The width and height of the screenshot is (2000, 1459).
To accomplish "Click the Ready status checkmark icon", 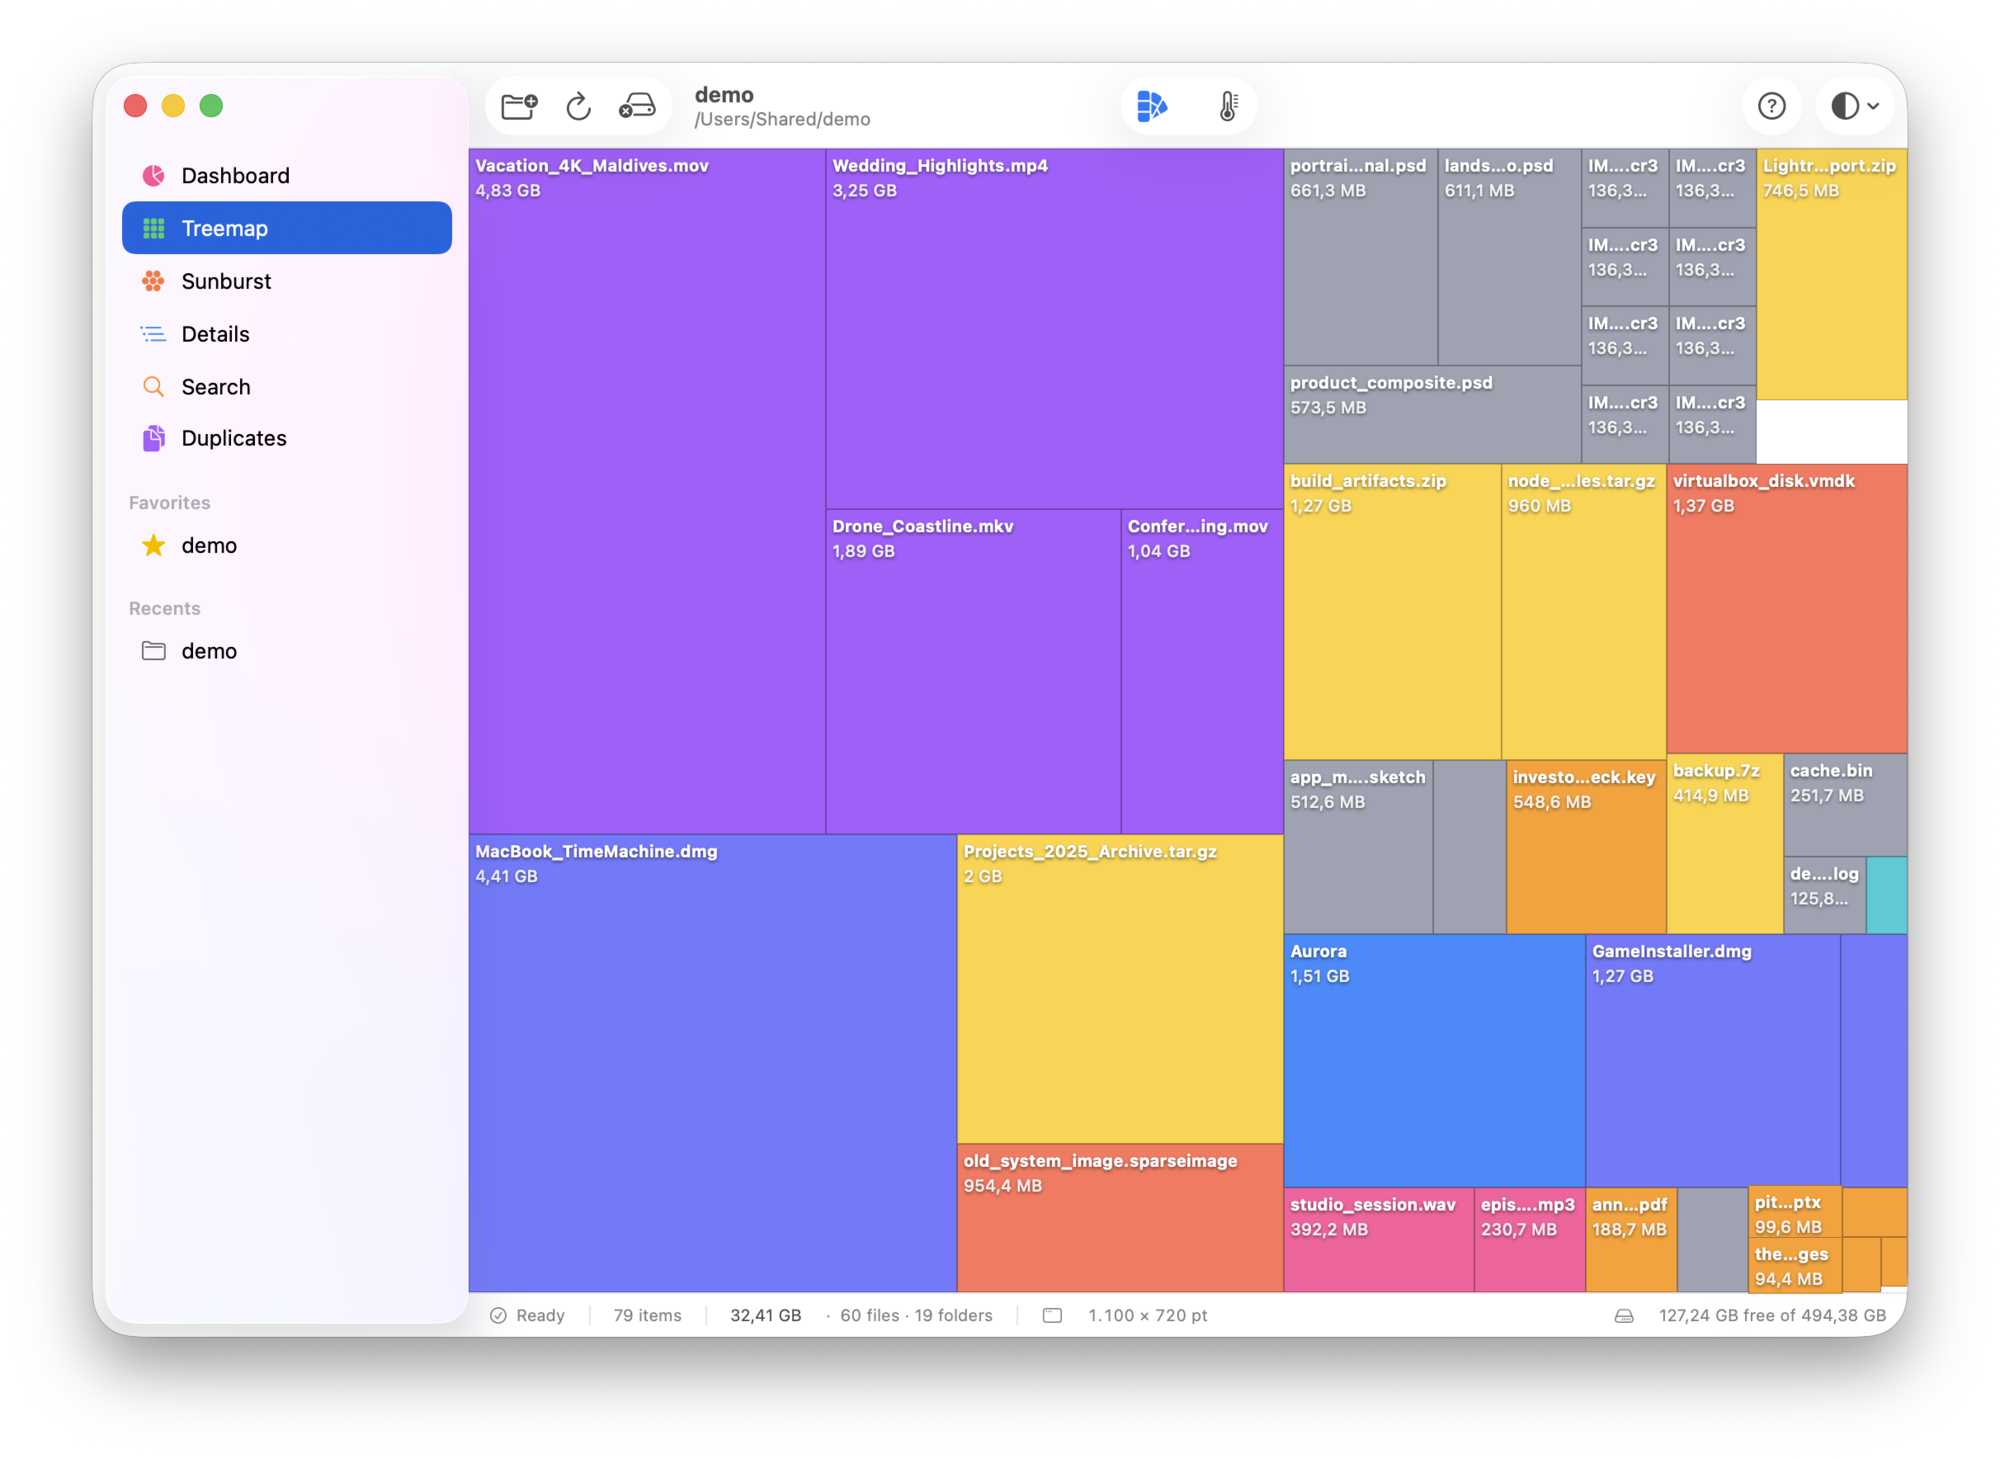I will pos(498,1315).
